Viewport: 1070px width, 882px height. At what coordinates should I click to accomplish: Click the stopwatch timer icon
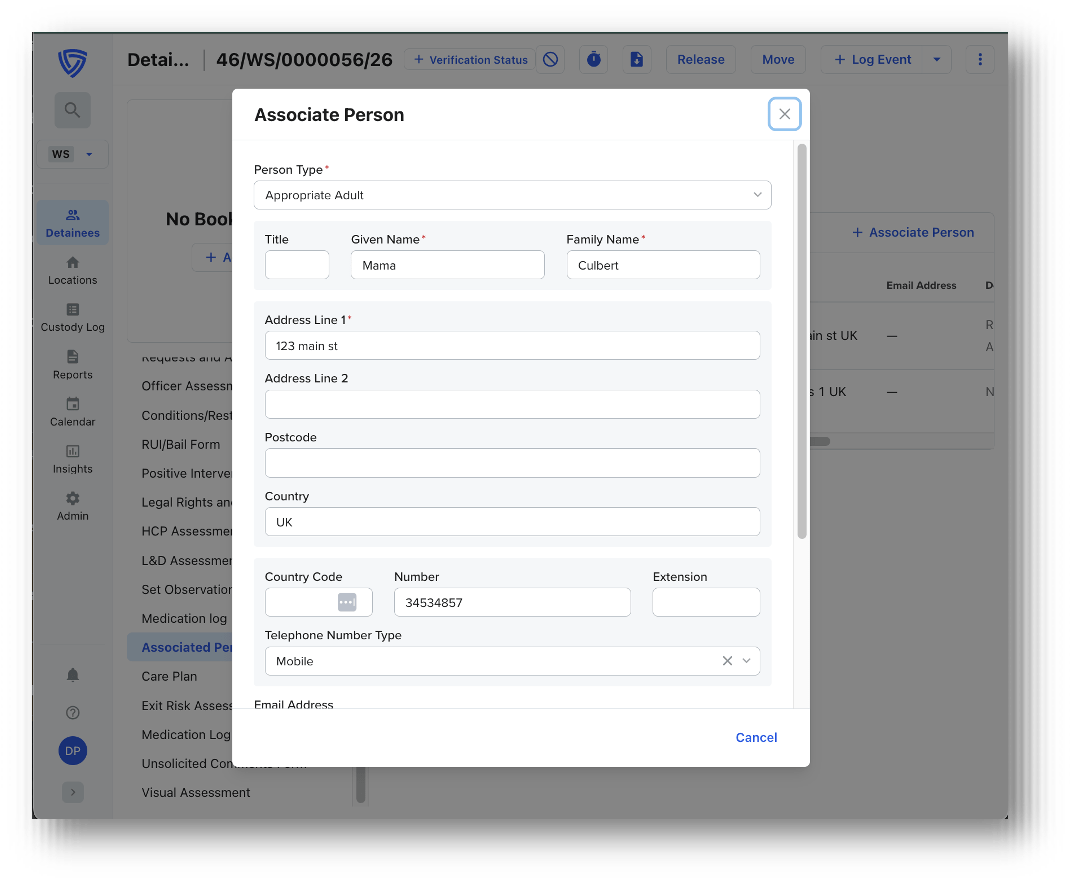pyautogui.click(x=594, y=60)
